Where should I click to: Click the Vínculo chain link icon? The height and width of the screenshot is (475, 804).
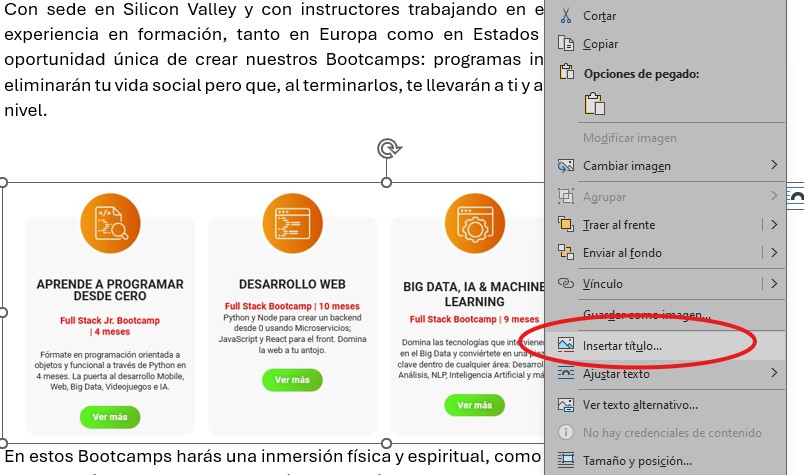(x=566, y=283)
